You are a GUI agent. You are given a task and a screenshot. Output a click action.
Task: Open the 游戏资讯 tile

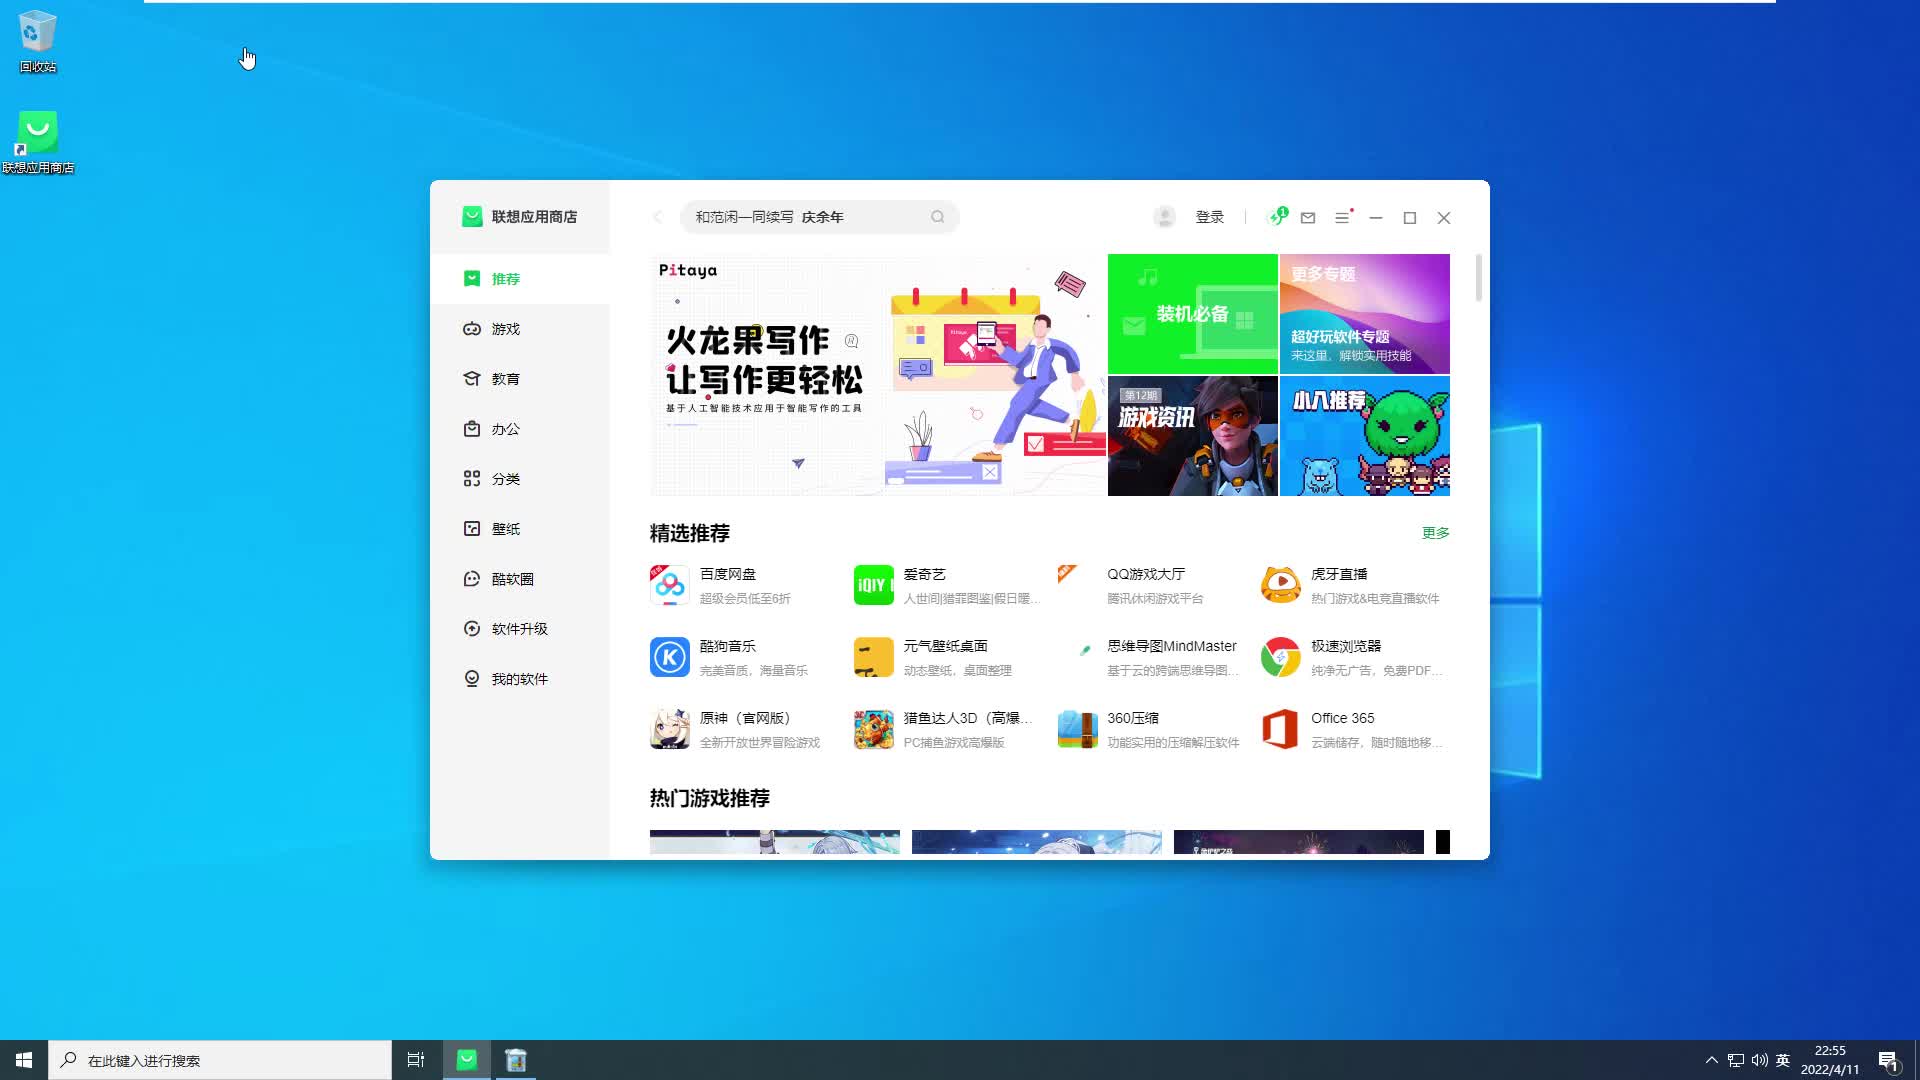(1193, 436)
